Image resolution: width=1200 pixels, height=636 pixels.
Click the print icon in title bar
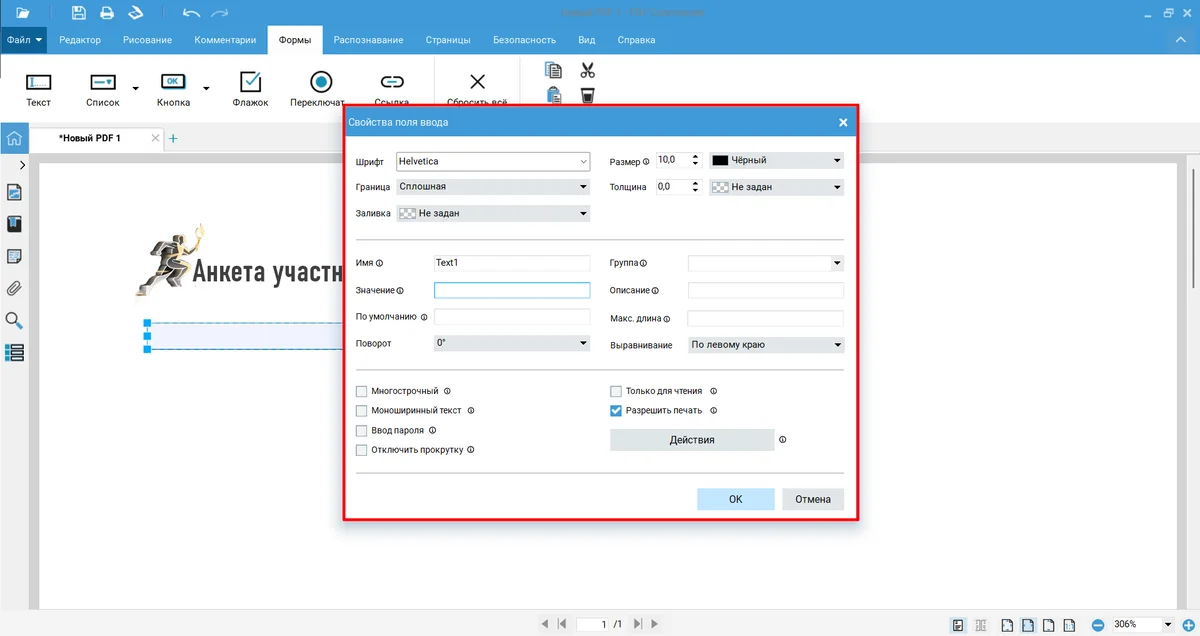(106, 13)
